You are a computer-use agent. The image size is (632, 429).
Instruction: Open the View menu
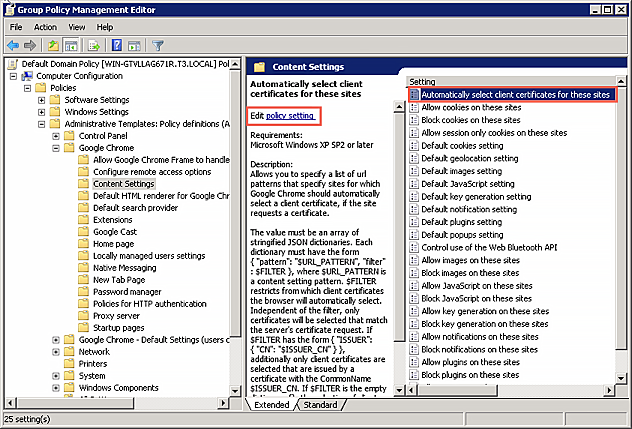coord(77,26)
